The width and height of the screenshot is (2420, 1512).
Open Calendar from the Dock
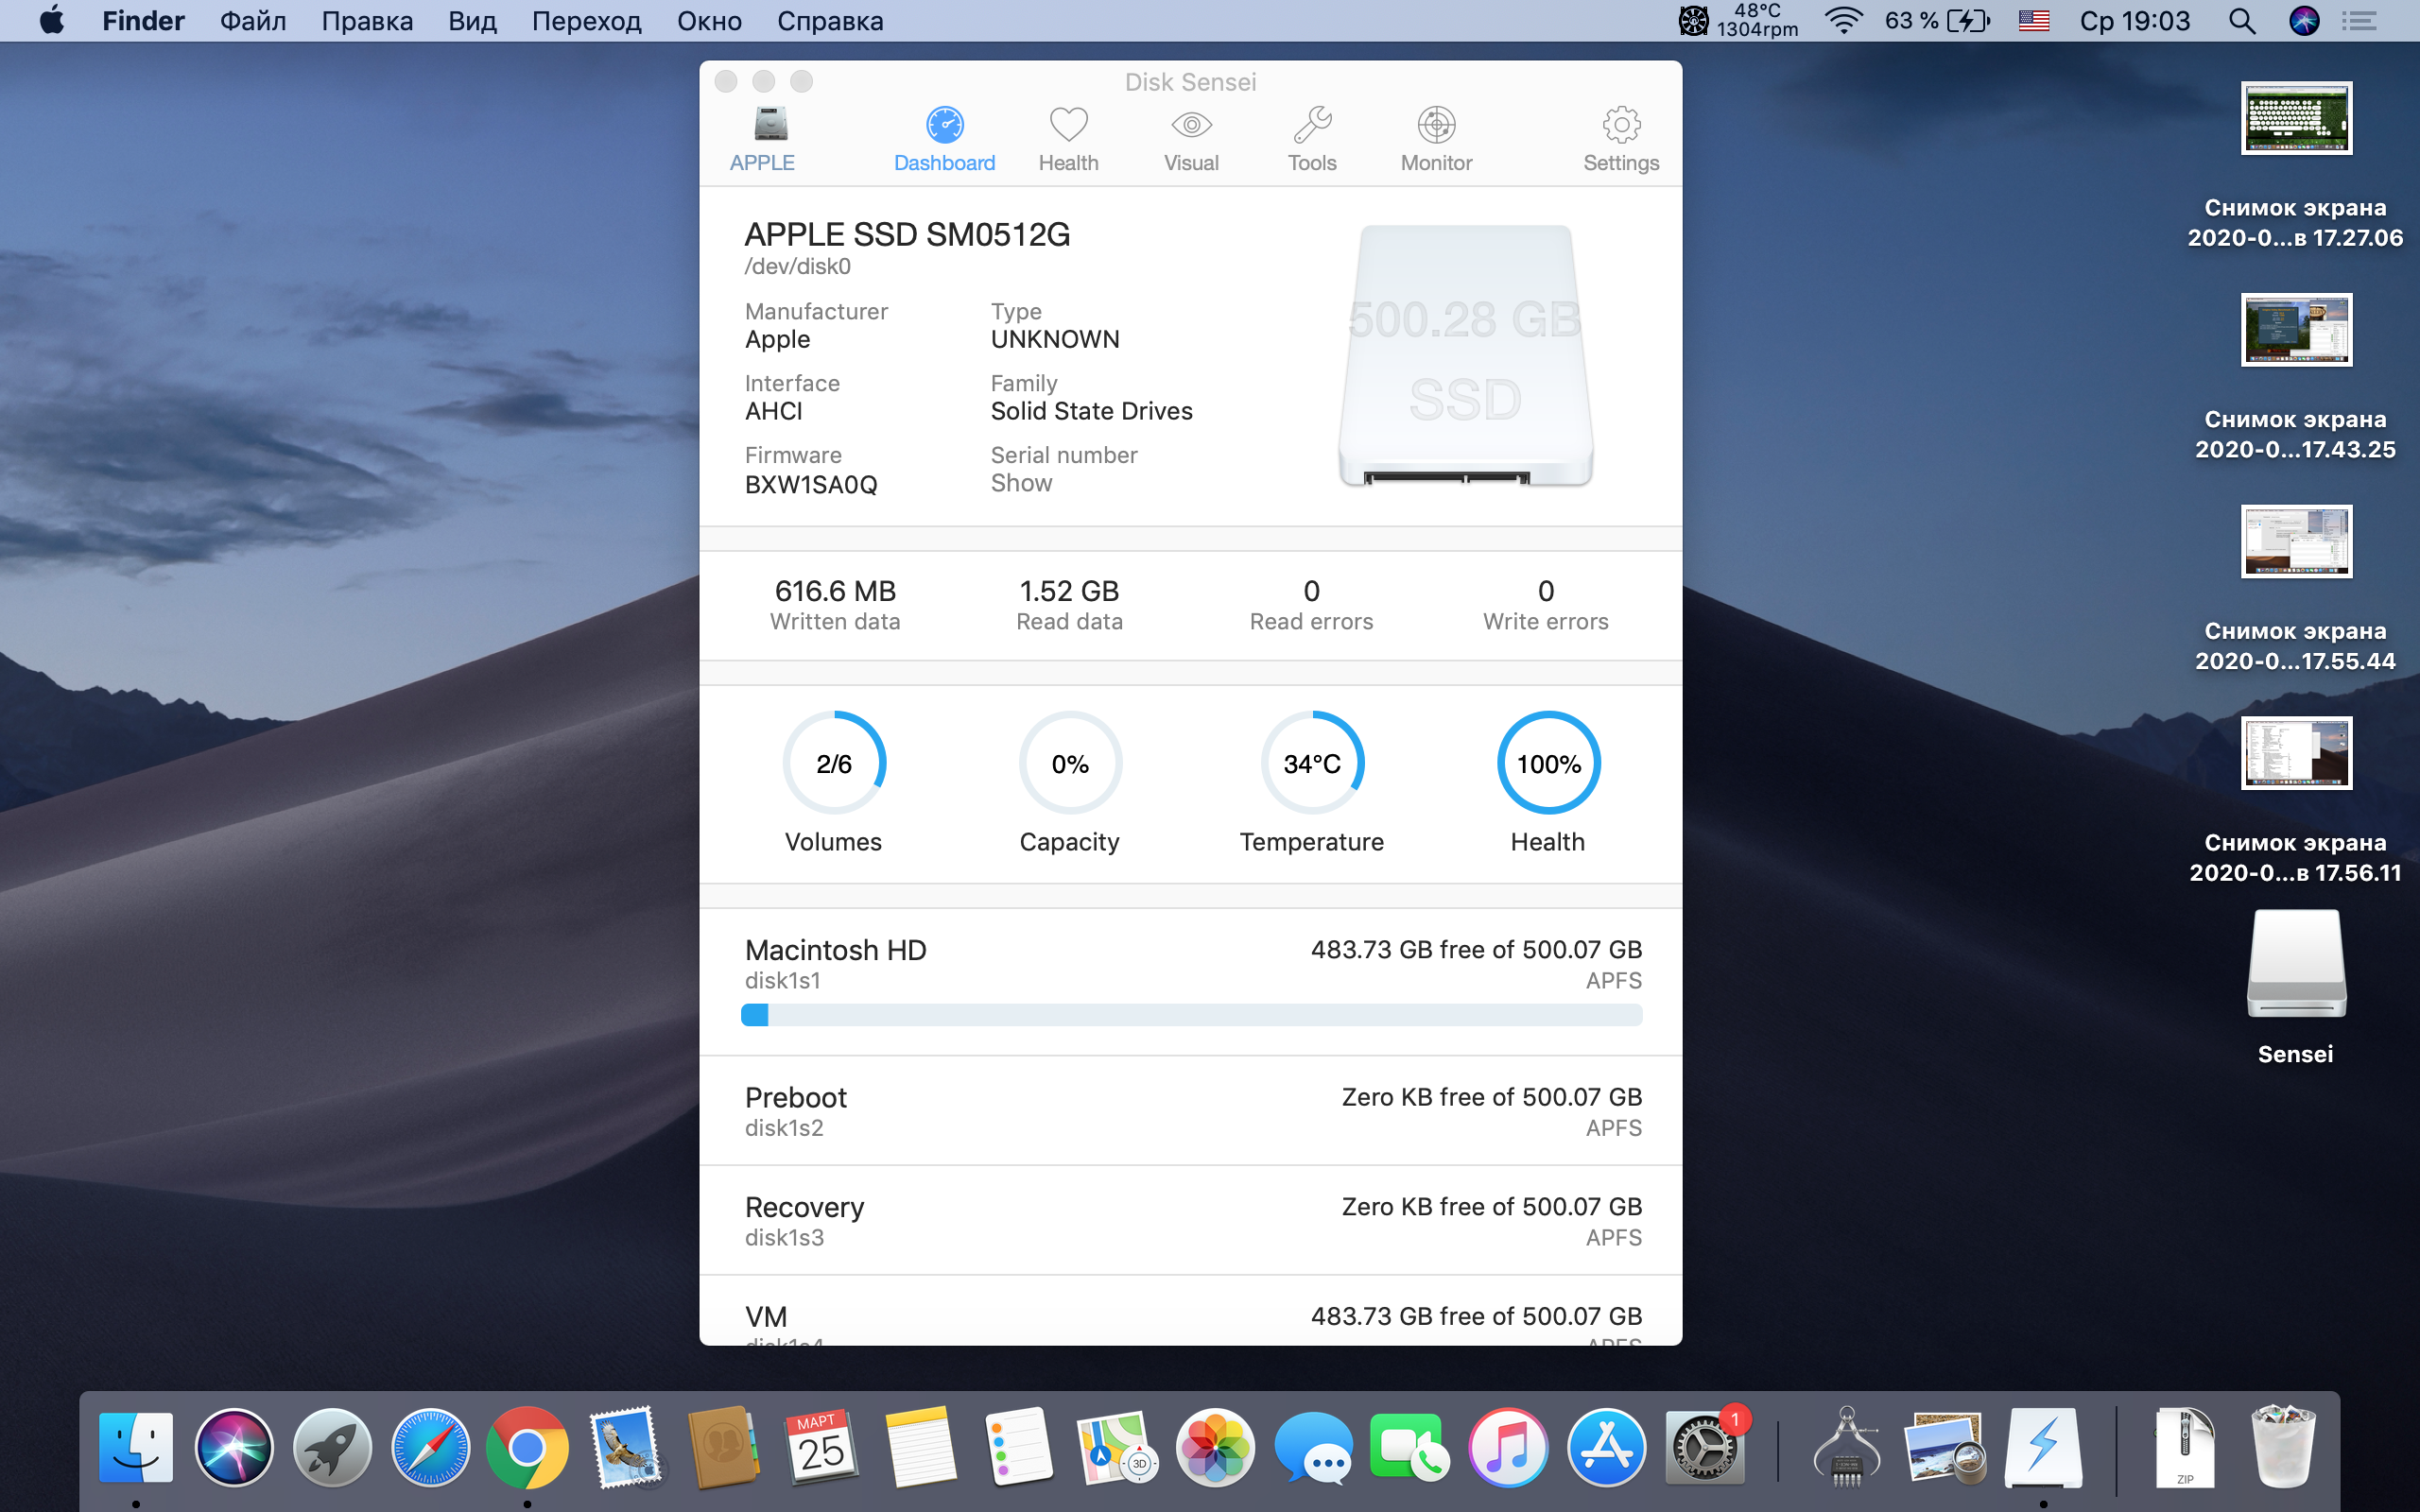point(821,1447)
